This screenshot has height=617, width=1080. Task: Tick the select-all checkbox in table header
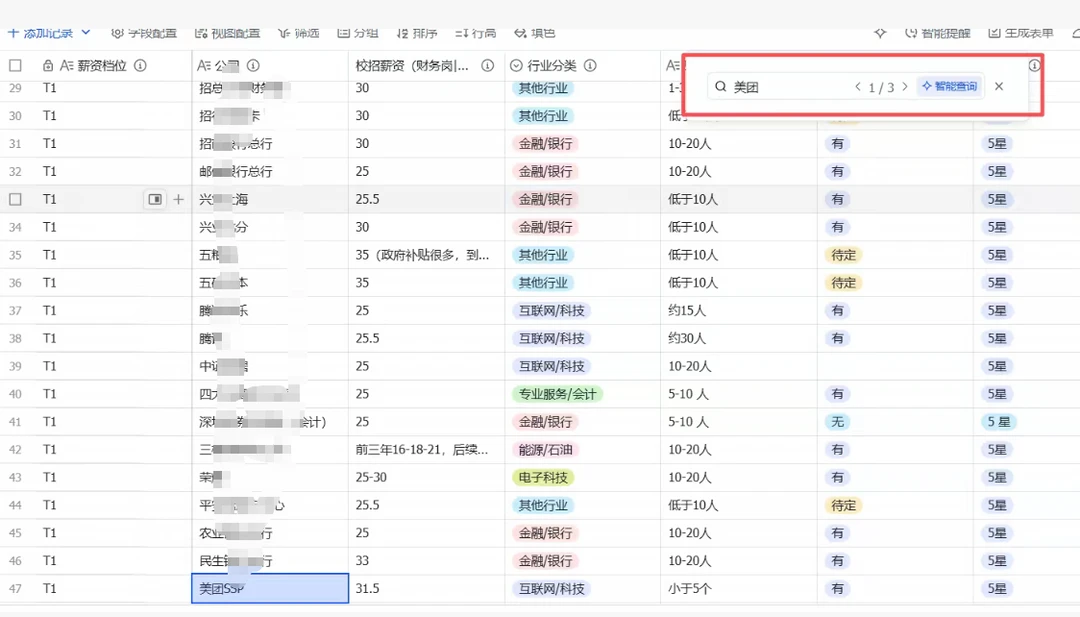pyautogui.click(x=15, y=65)
